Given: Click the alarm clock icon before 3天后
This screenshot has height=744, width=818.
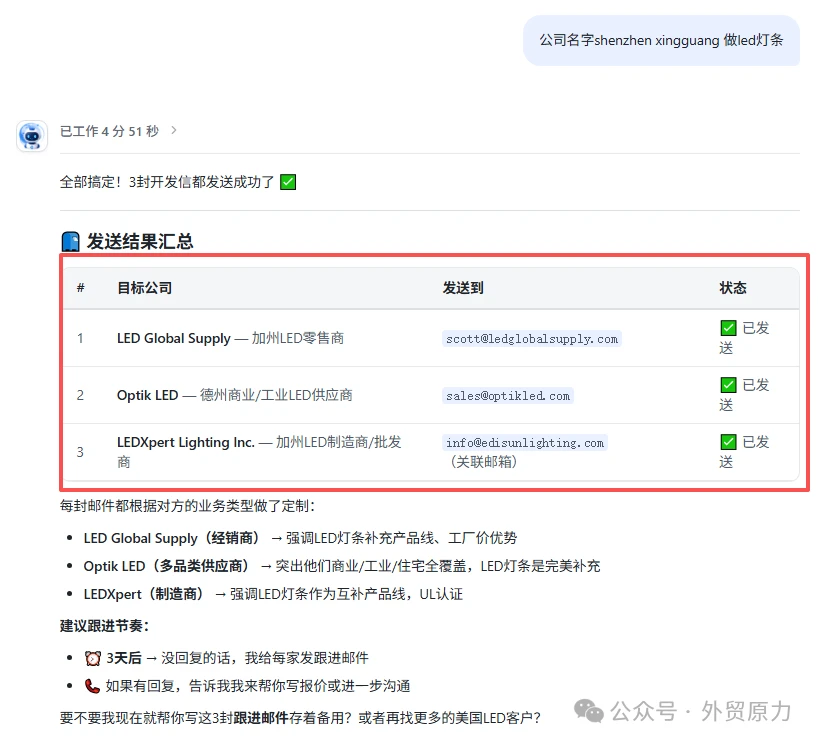Looking at the screenshot, I should (x=93, y=658).
